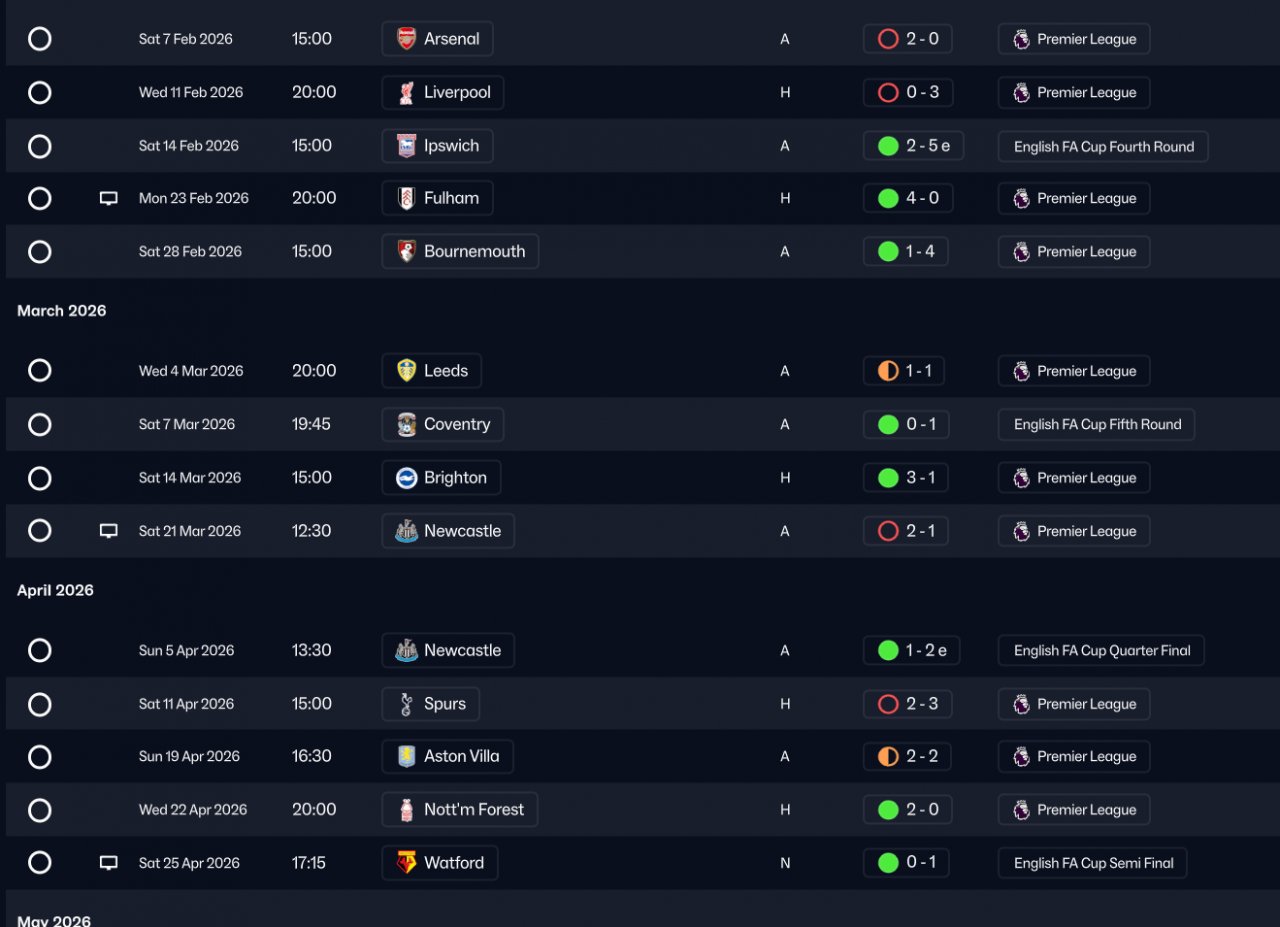Select the radio circle for Arsenal fixture
1280x927 pixels.
click(40, 39)
